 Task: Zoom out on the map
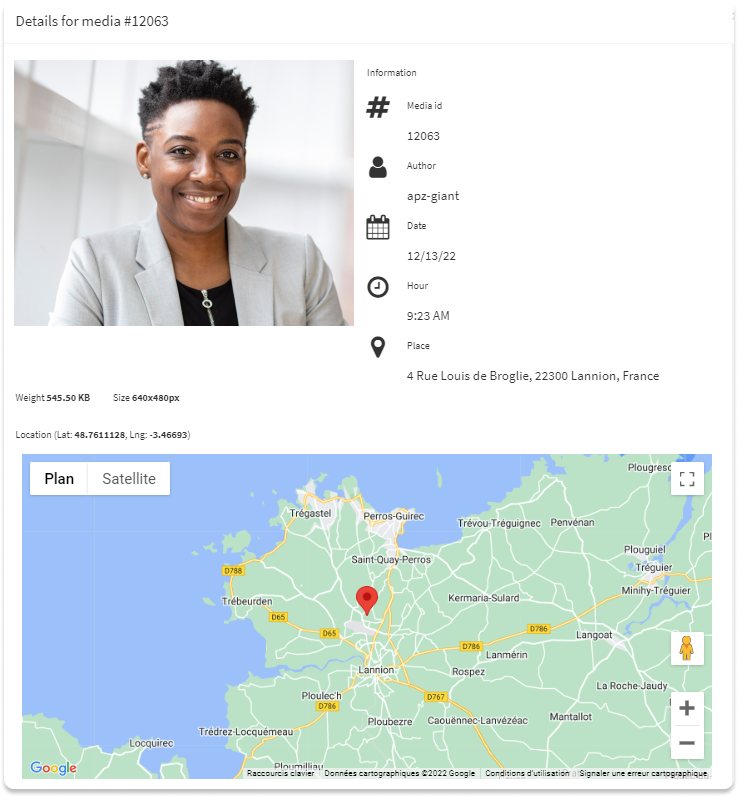687,743
